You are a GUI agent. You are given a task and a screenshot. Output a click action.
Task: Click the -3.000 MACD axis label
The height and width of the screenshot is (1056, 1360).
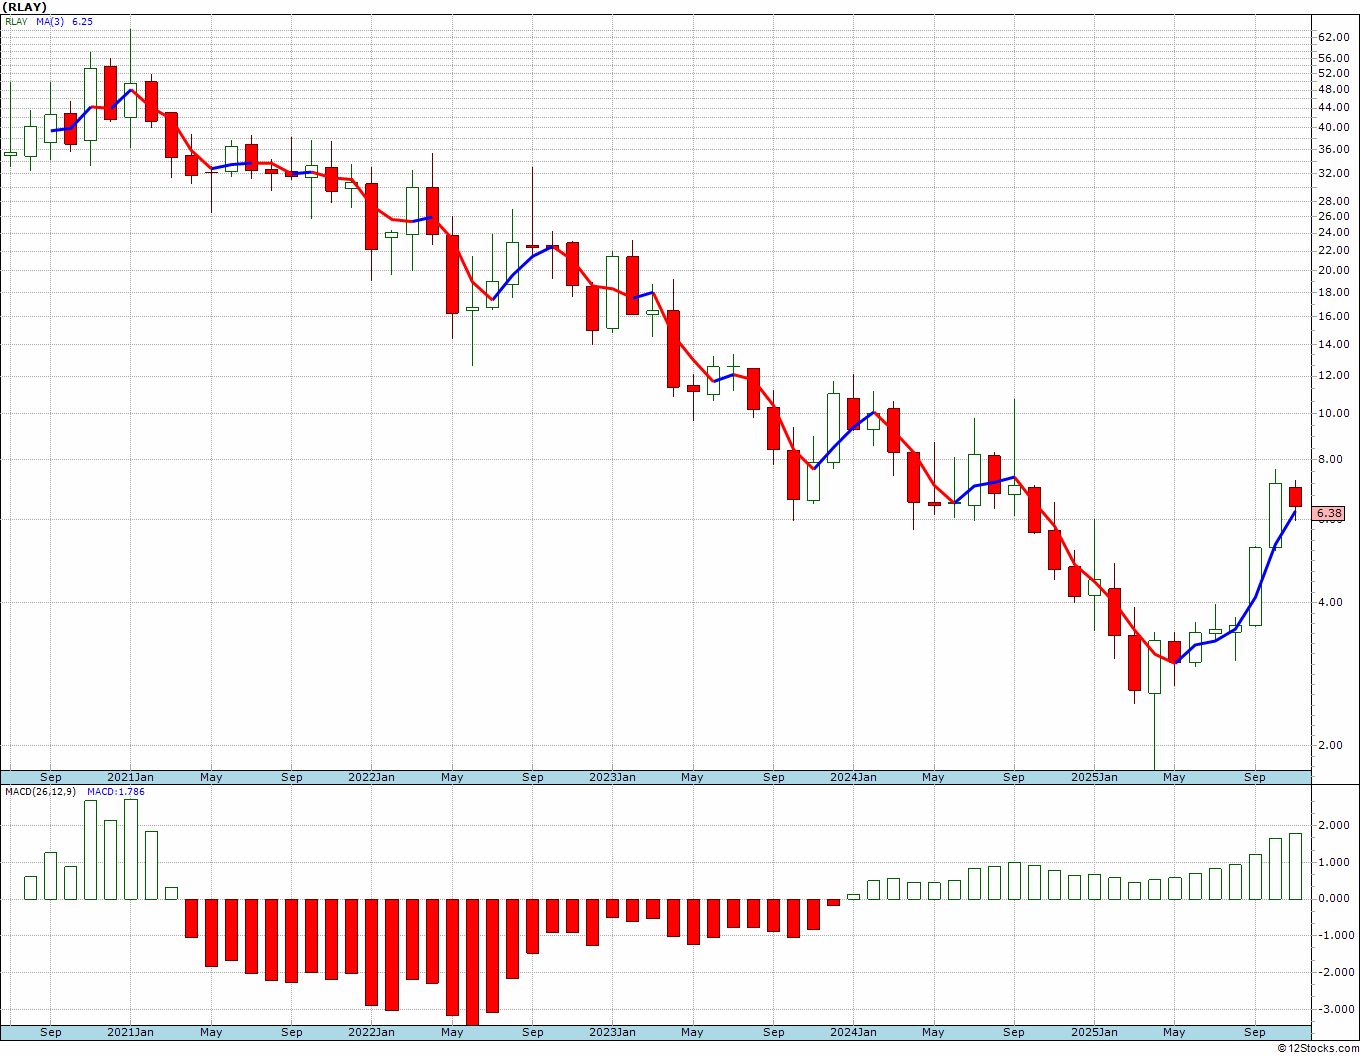1334,1009
